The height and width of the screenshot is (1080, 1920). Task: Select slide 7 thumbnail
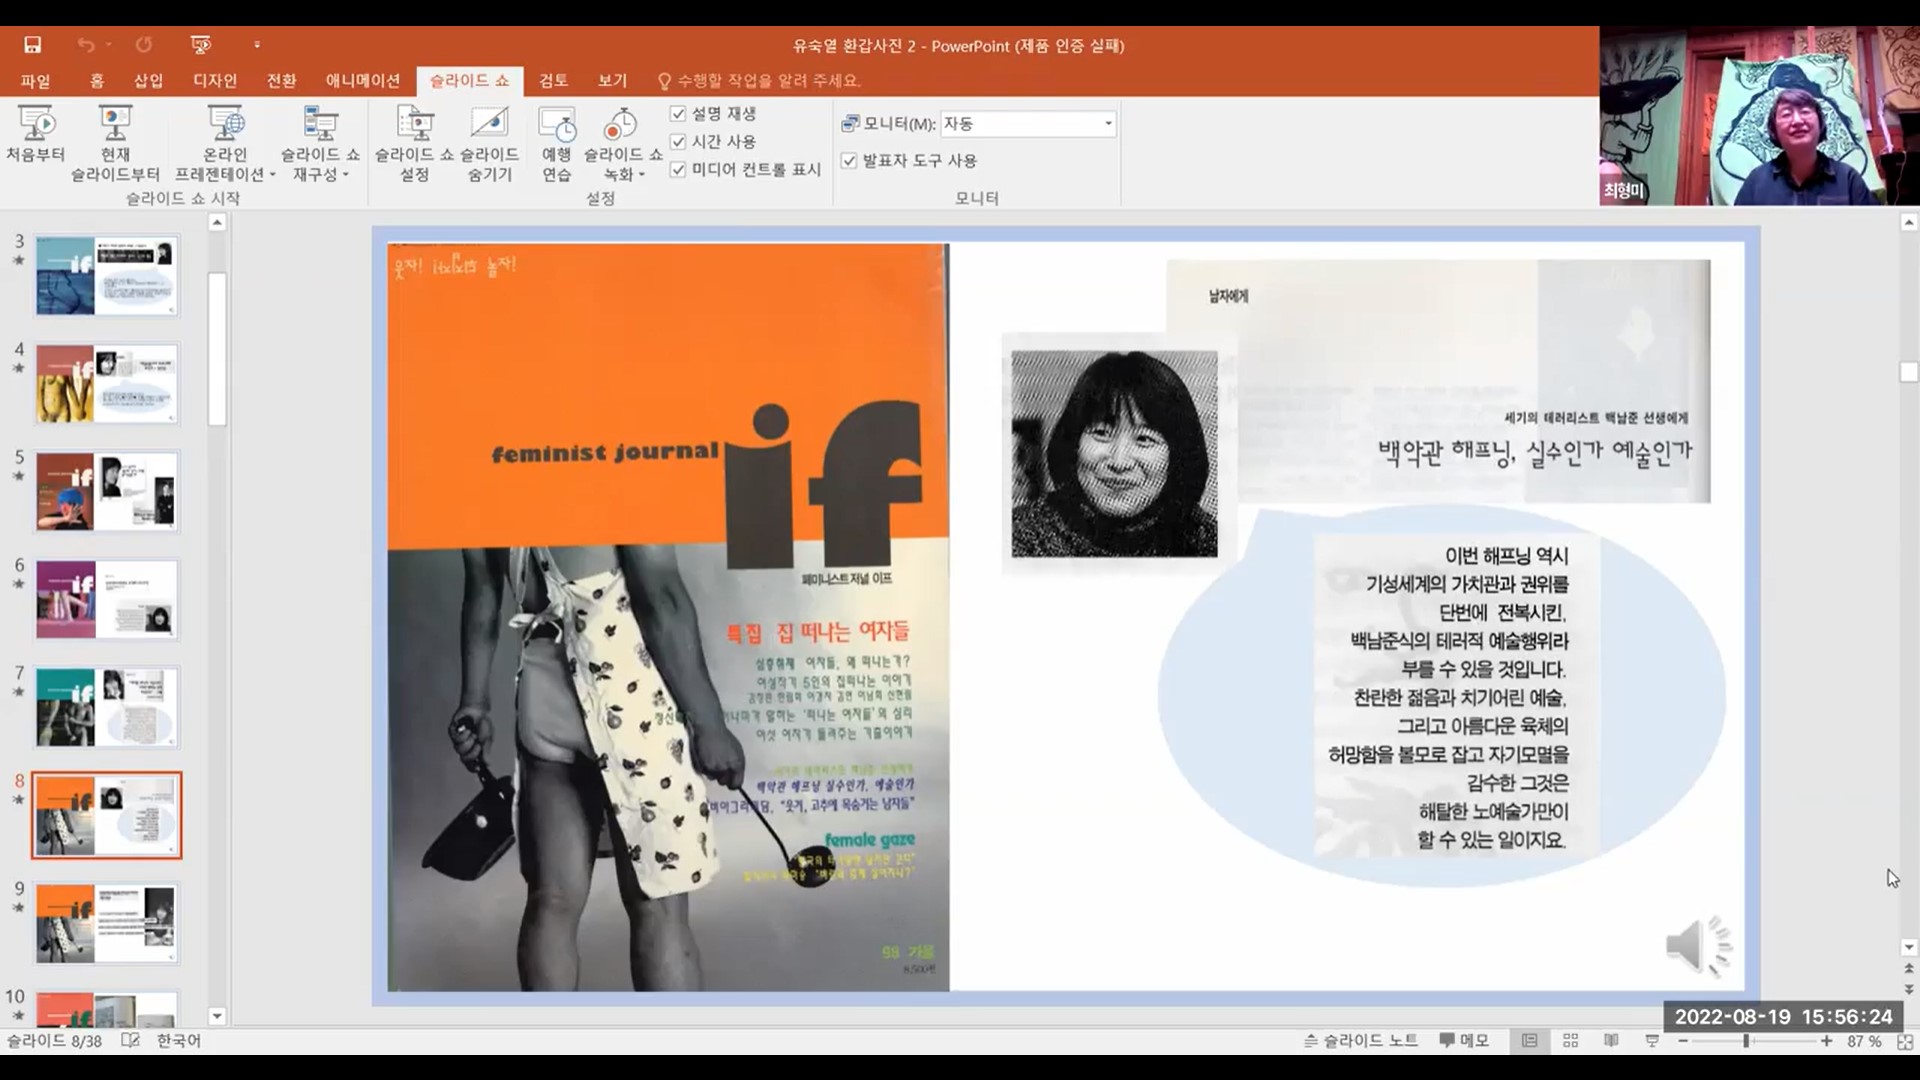107,708
